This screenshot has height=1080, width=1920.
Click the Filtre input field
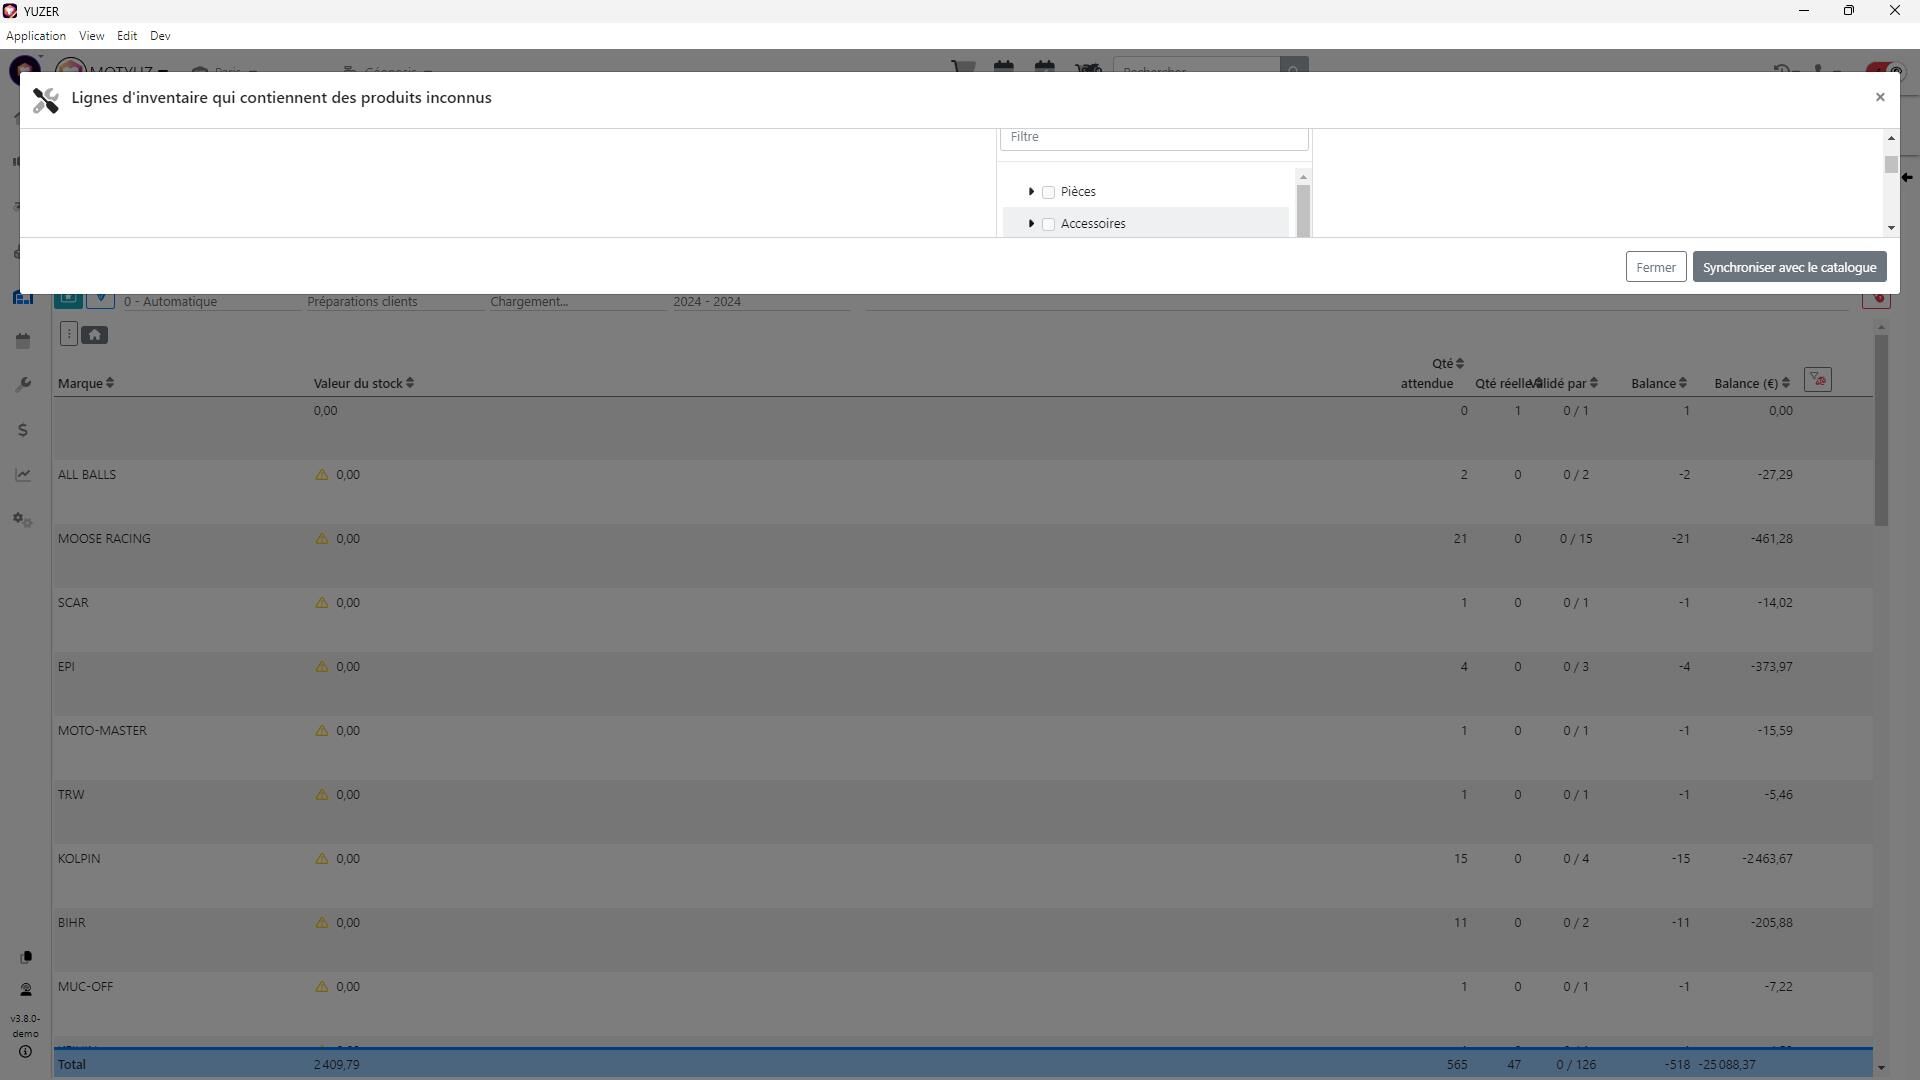[1153, 137]
